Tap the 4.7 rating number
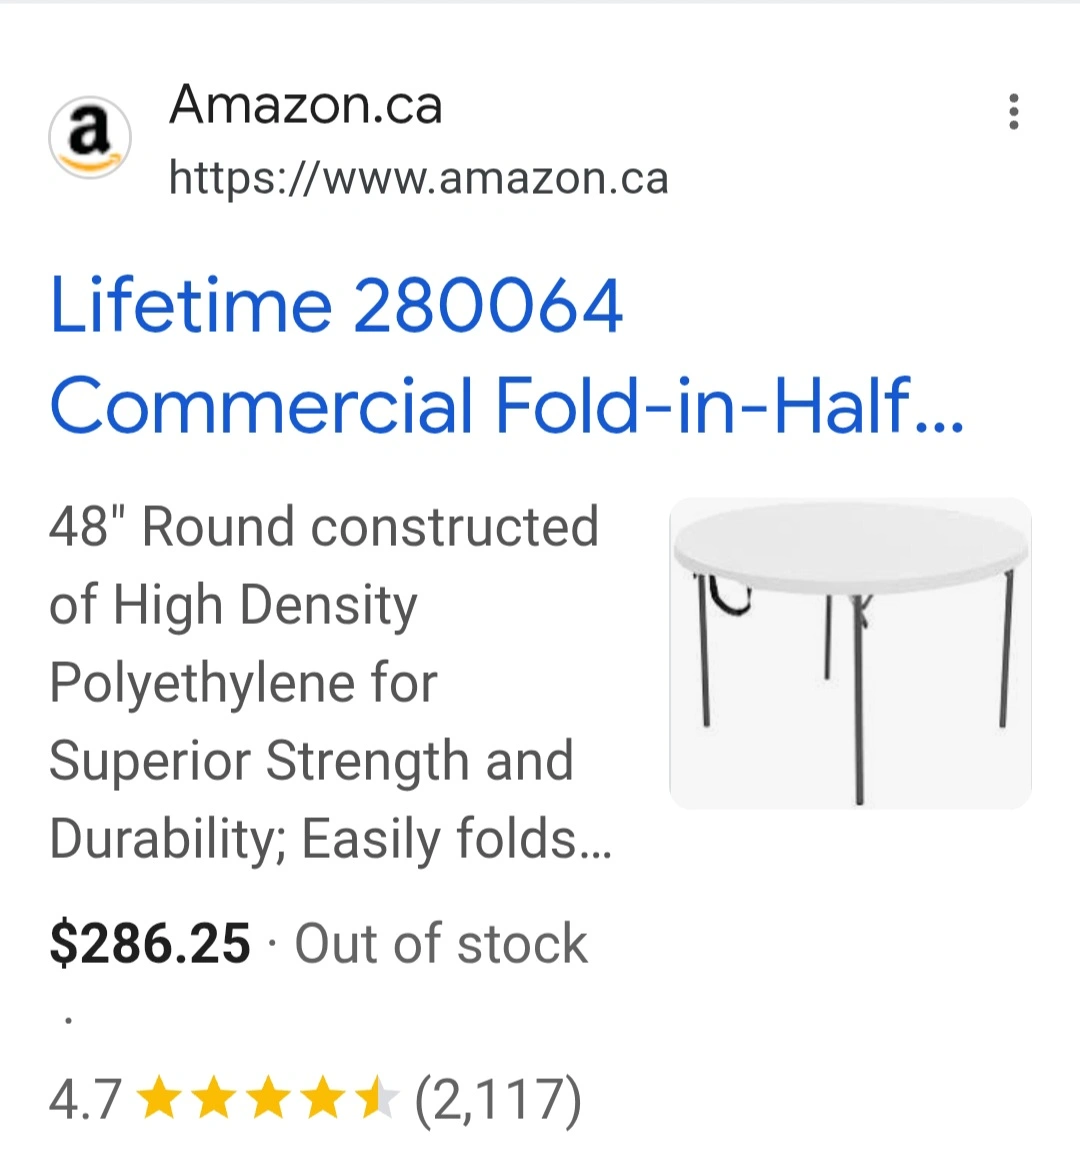 pos(85,1099)
